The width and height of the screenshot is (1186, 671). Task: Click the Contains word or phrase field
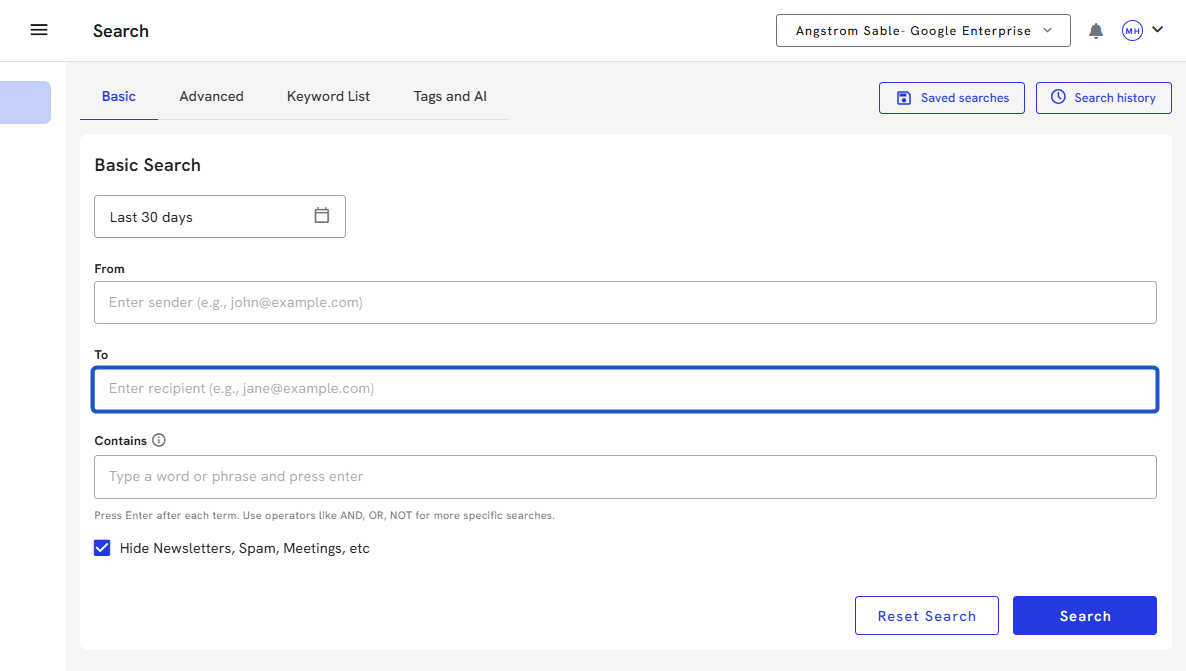coord(625,477)
